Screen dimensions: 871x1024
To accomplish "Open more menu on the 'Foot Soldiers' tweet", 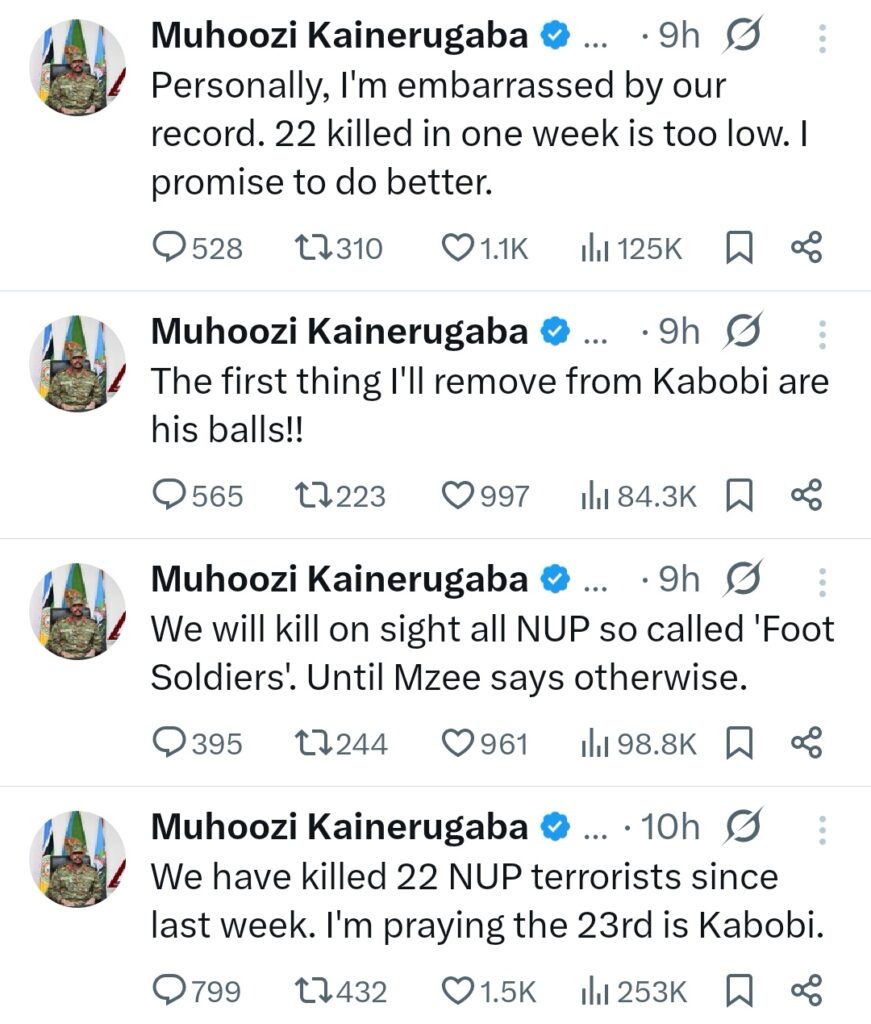I will tap(822, 581).
